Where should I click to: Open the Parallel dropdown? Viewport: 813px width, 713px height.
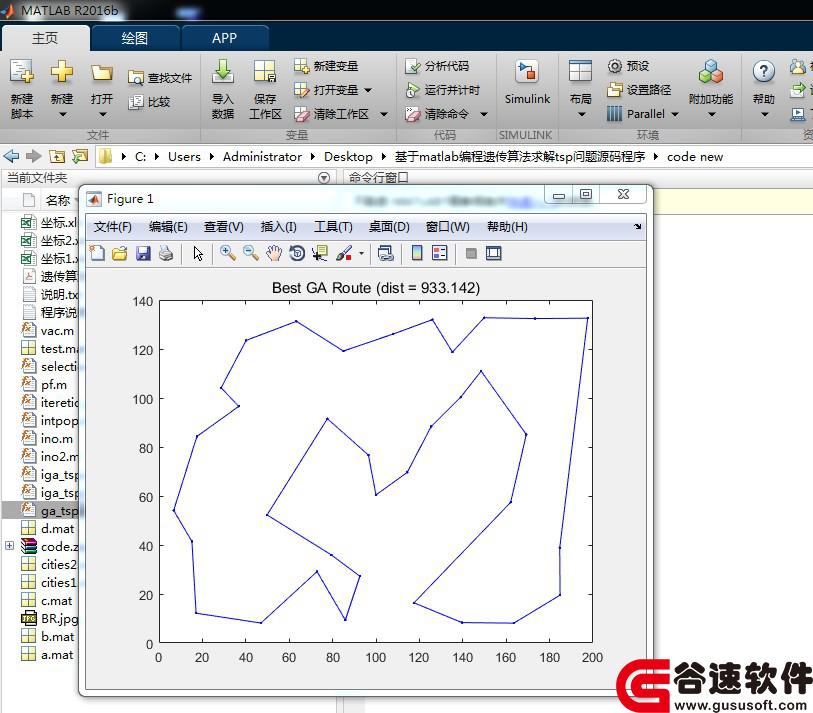[675, 114]
